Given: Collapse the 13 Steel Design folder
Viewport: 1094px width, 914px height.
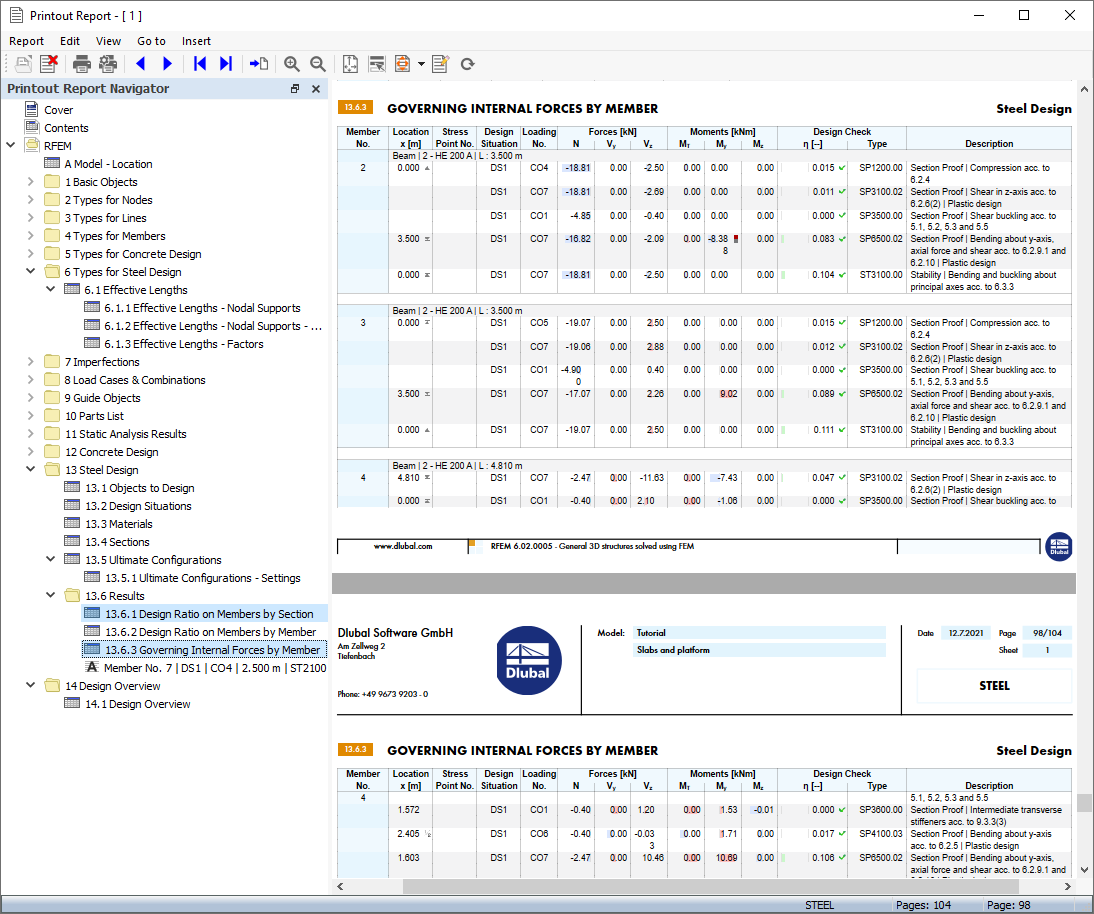Looking at the screenshot, I should 31,470.
